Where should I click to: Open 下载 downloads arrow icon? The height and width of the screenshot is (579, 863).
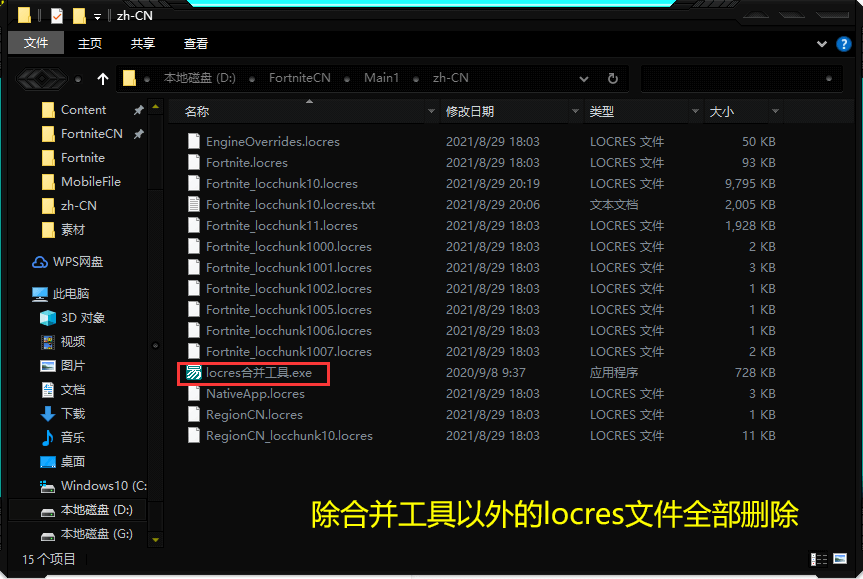(48, 413)
